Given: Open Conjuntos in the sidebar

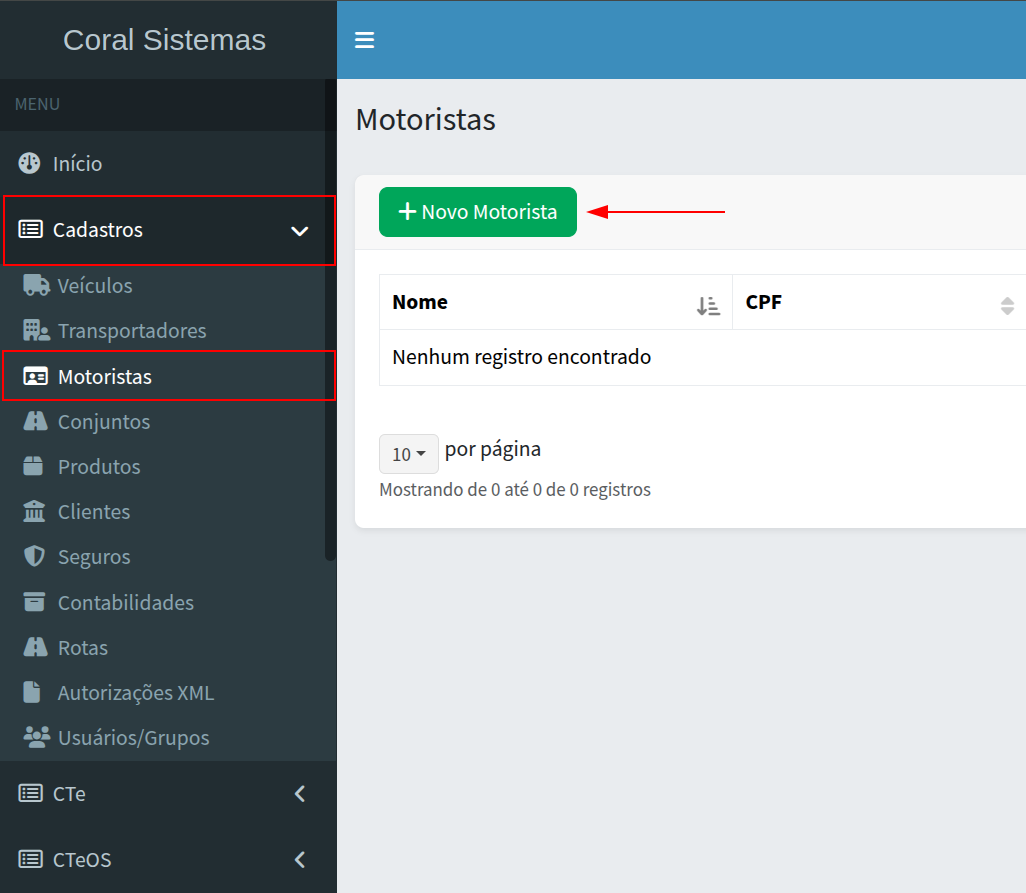Looking at the screenshot, I should pos(104,422).
